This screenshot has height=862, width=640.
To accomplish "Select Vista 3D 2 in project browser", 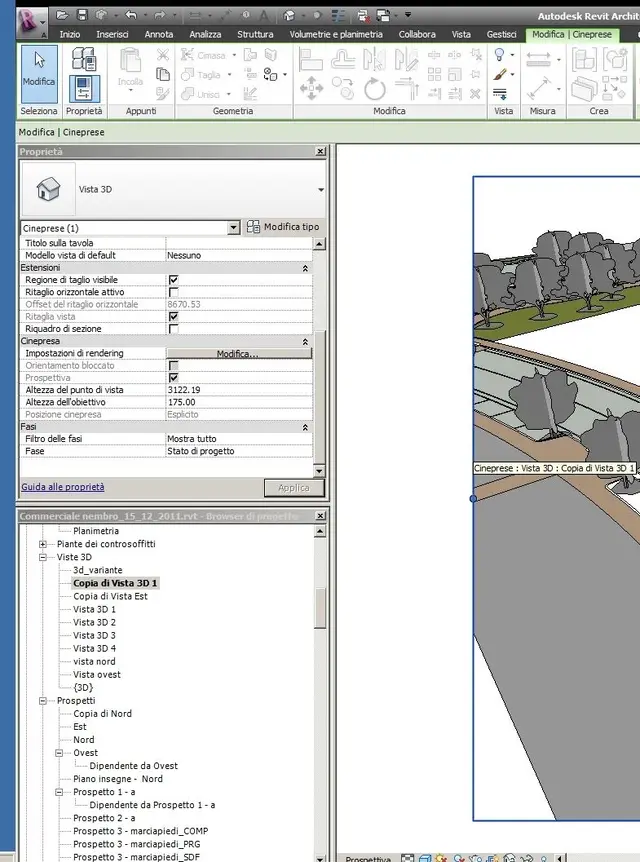I will pos(95,622).
